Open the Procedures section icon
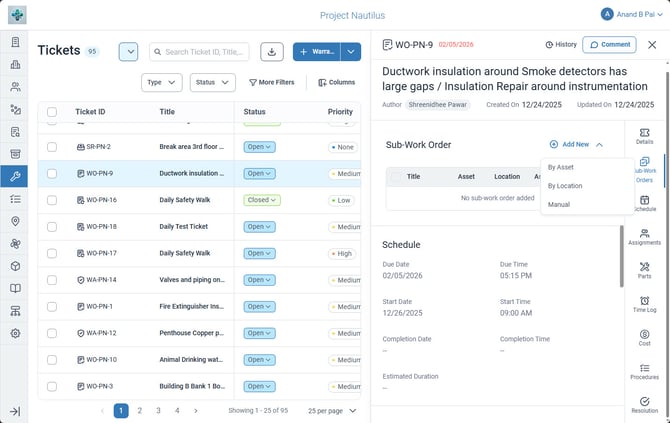 pyautogui.click(x=644, y=371)
